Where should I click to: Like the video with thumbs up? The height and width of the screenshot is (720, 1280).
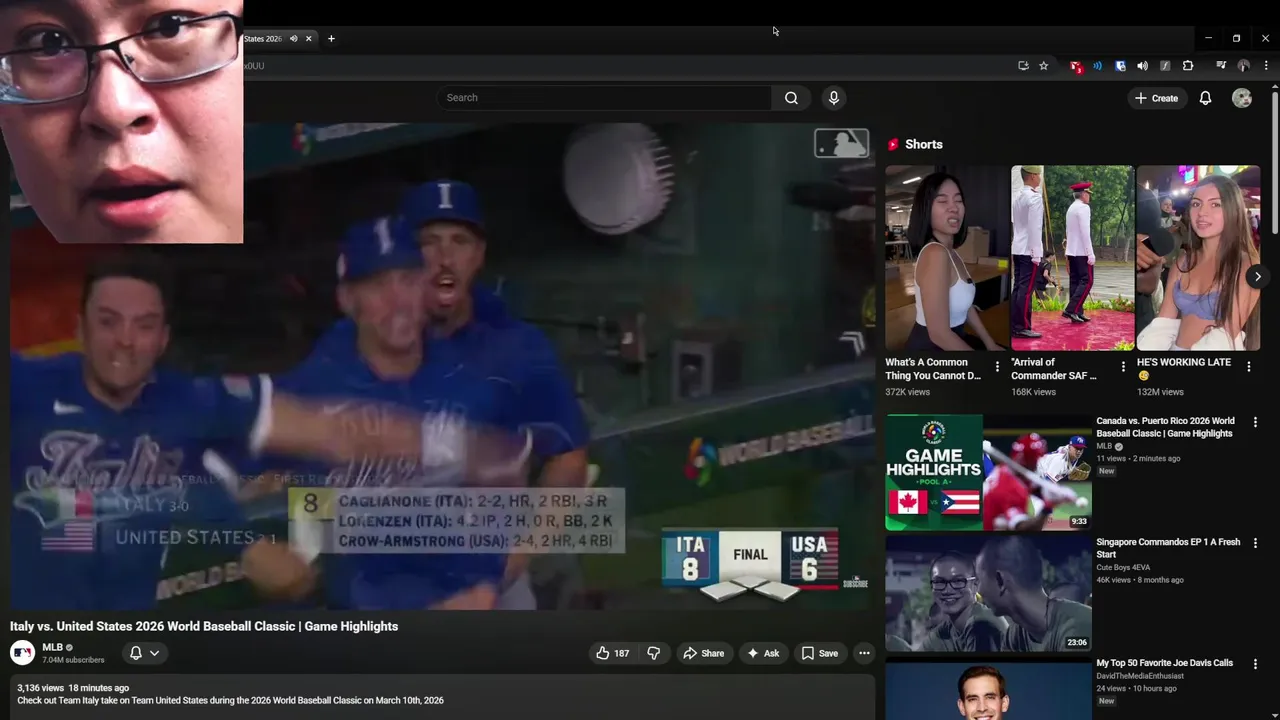[x=613, y=653]
